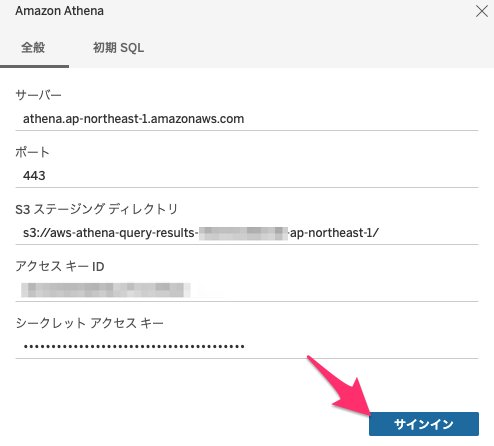Sign in with the サインイン button
Viewport: 494px width, 446px height.
tap(424, 424)
